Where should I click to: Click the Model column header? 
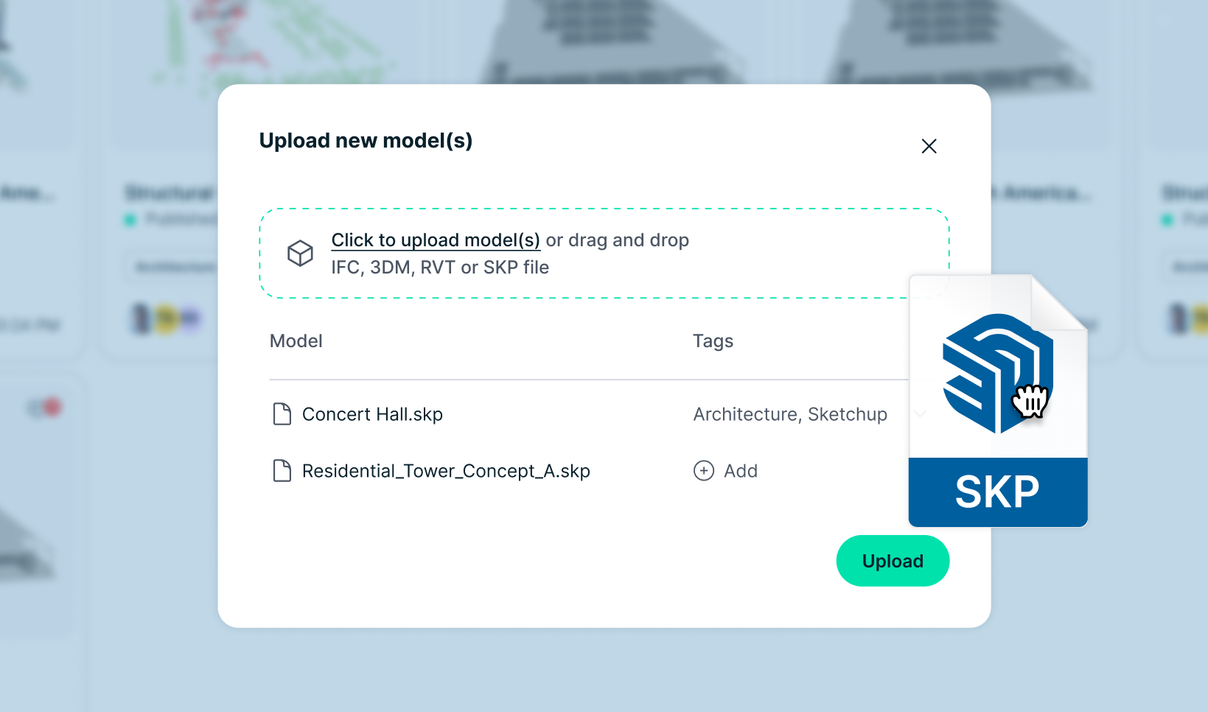(296, 341)
